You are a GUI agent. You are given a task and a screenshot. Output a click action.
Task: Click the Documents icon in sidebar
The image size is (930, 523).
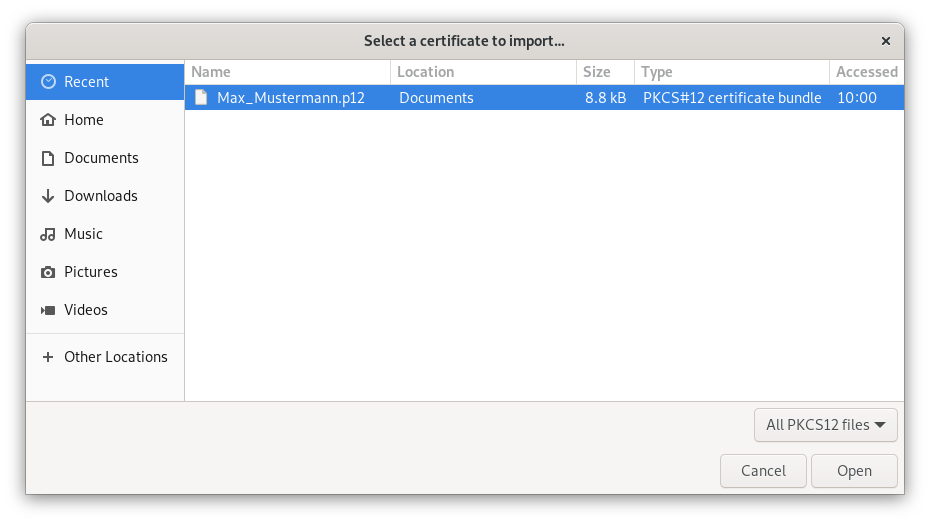click(48, 158)
